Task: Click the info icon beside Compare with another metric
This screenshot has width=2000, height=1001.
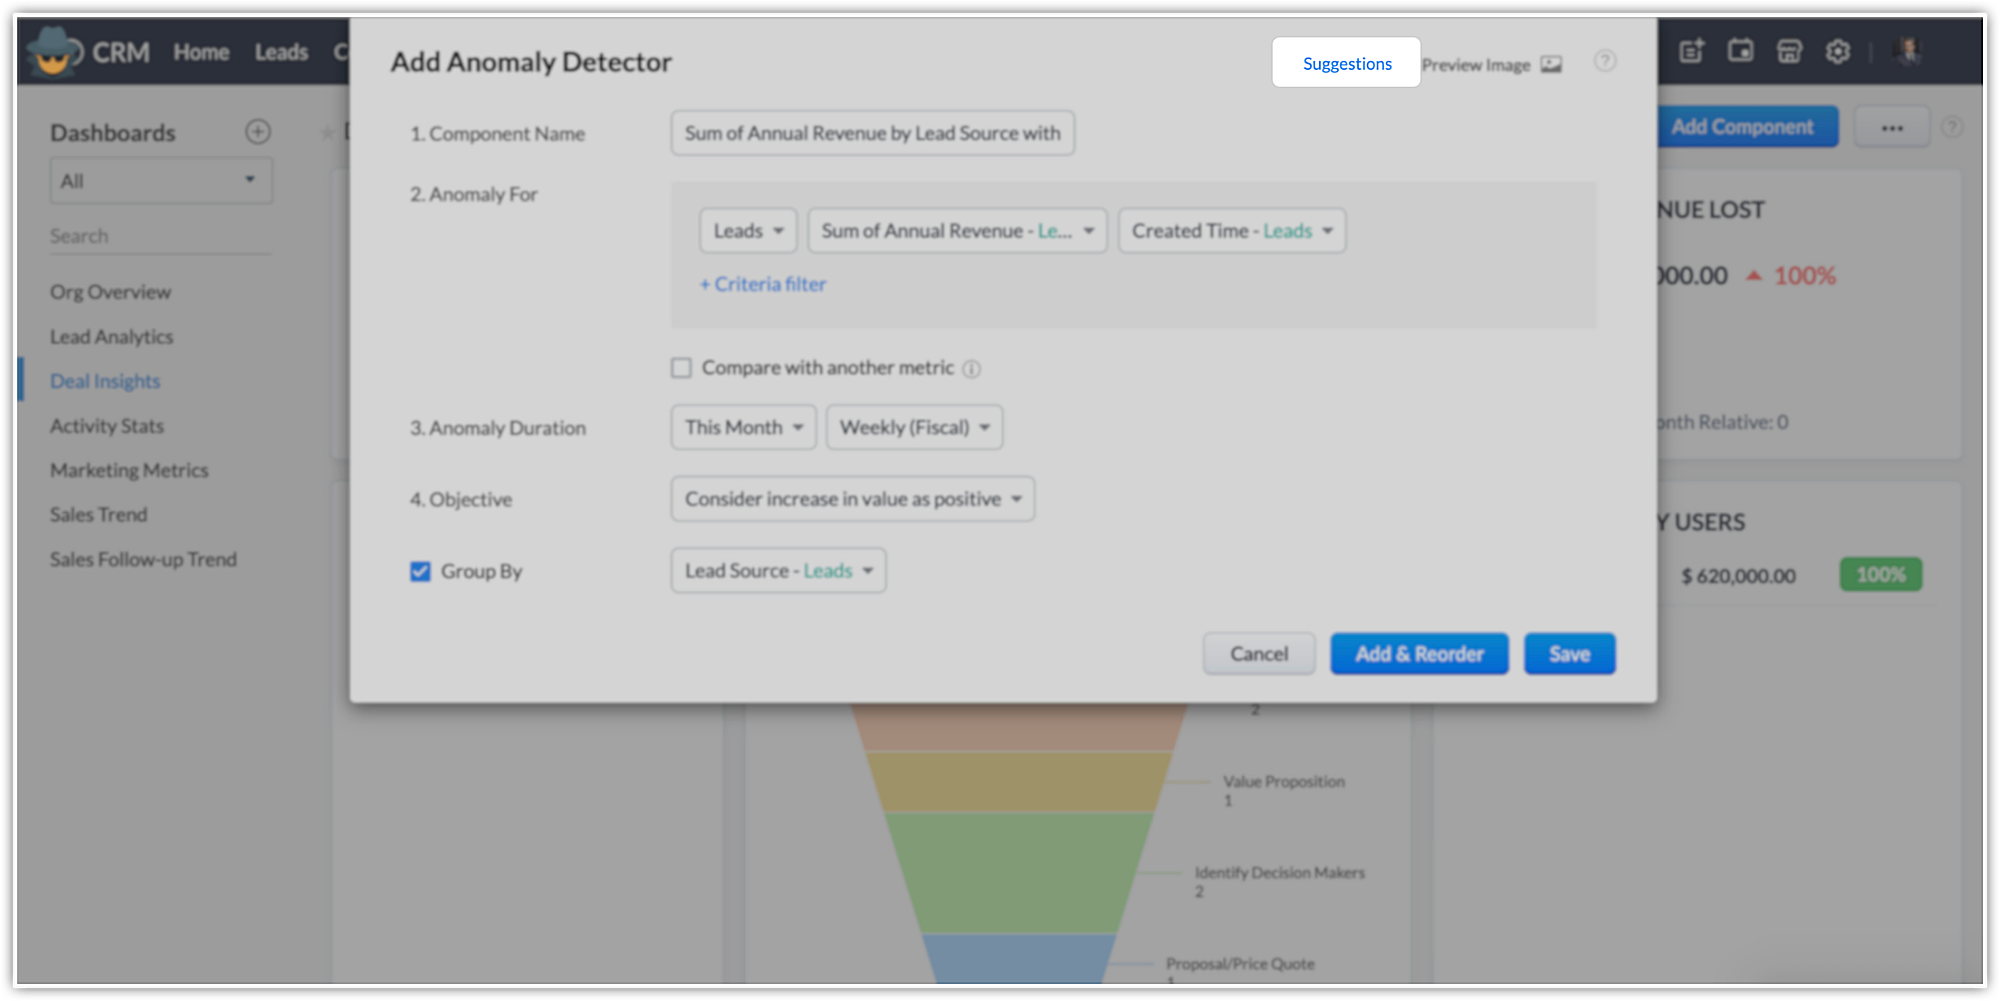Action: coord(971,369)
